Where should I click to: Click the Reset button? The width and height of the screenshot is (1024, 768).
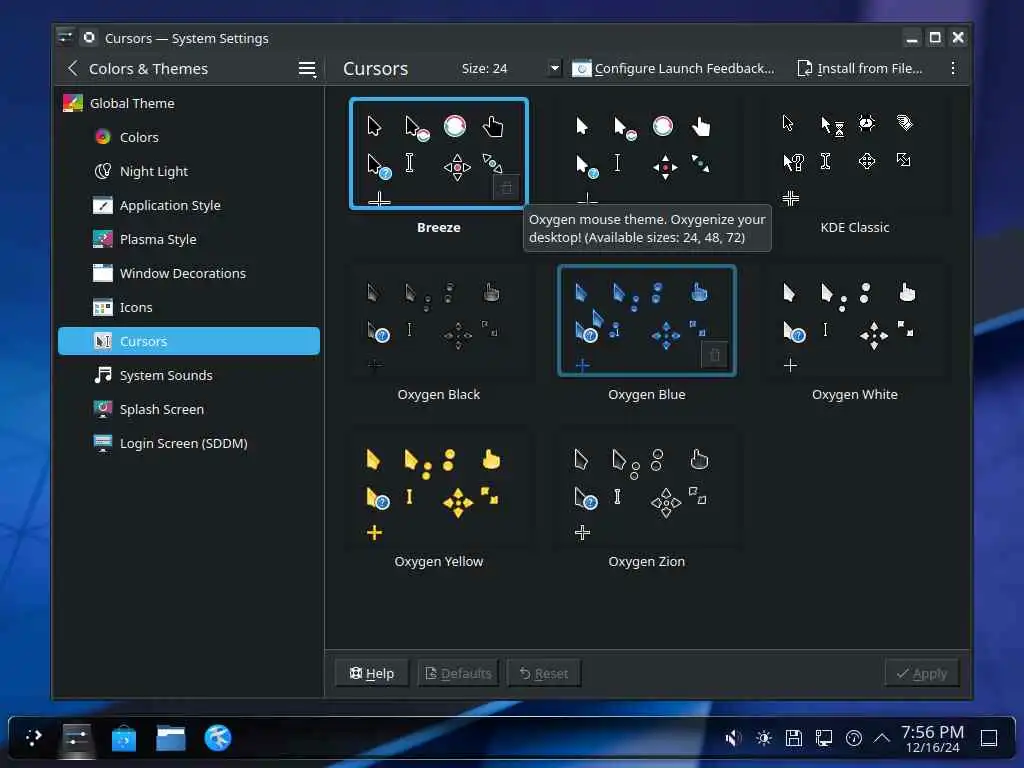click(544, 673)
